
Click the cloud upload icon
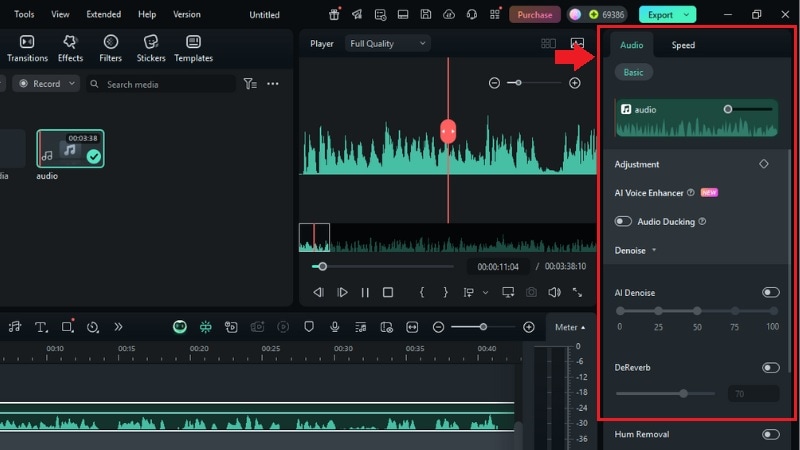pos(448,14)
